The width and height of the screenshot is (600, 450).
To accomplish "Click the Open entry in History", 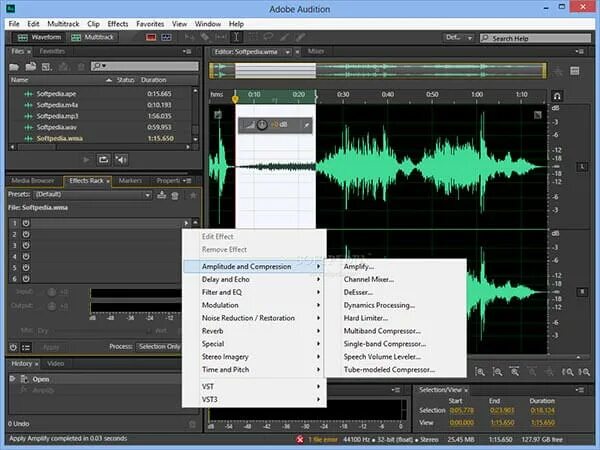I will tap(41, 379).
